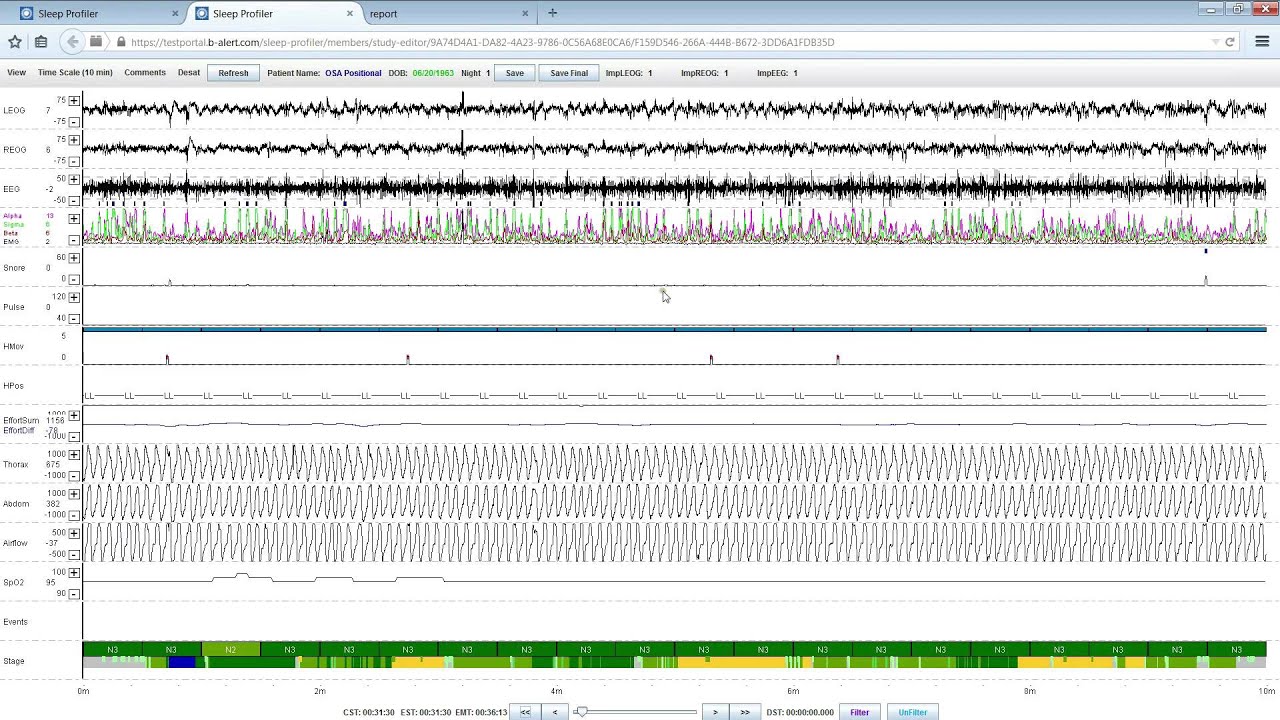
Task: Close the active Sleep Profiler tab
Action: tap(350, 14)
